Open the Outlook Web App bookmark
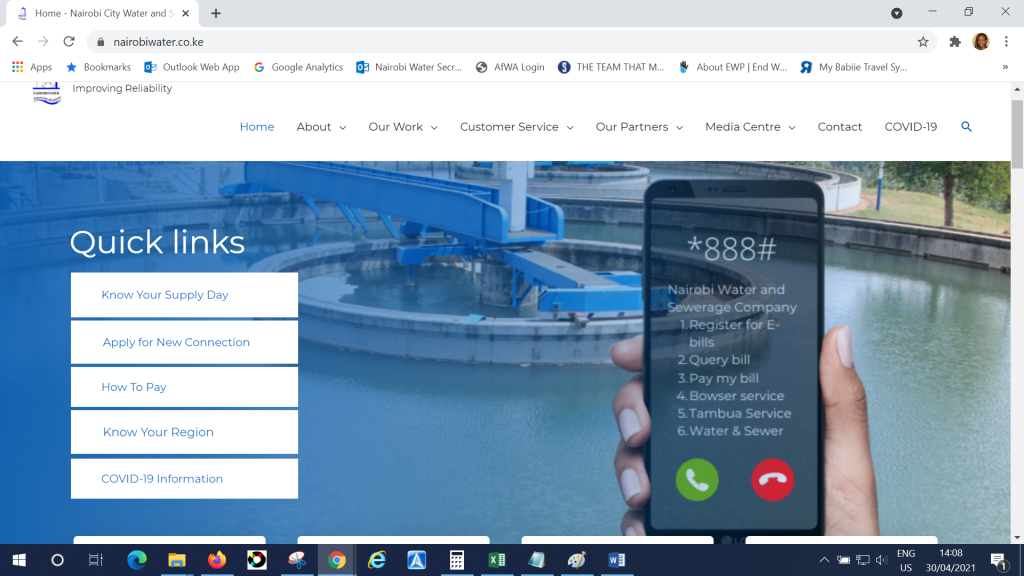Screen dimensions: 1024x576 (192, 67)
